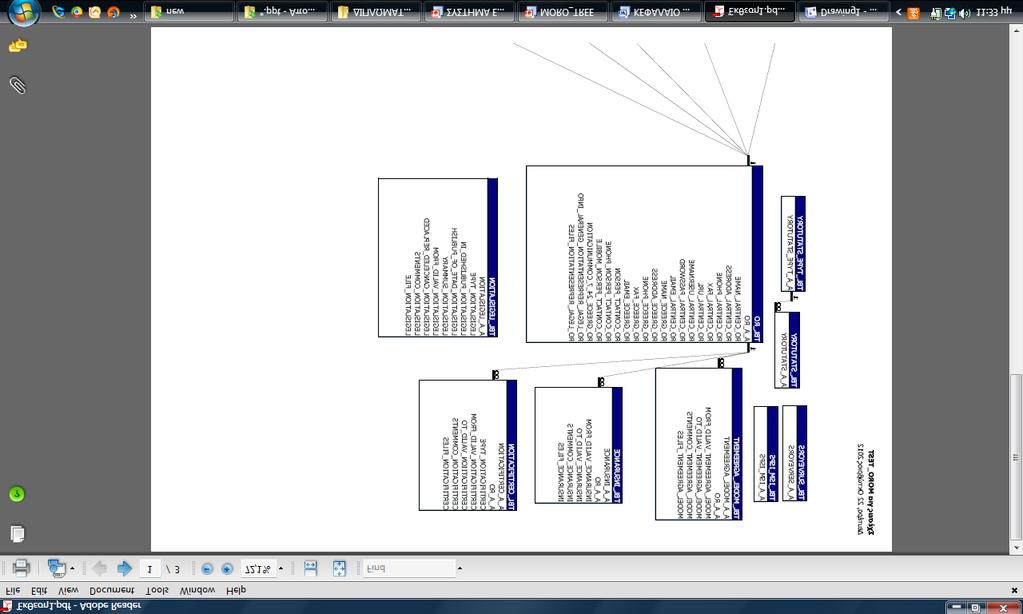Click the current page number field
This screenshot has height=614, width=1023.
point(149,569)
